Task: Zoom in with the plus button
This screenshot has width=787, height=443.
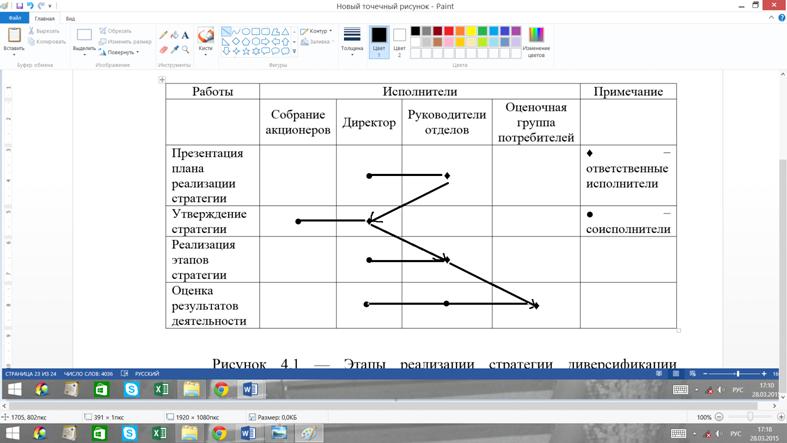Action: pyautogui.click(x=781, y=417)
